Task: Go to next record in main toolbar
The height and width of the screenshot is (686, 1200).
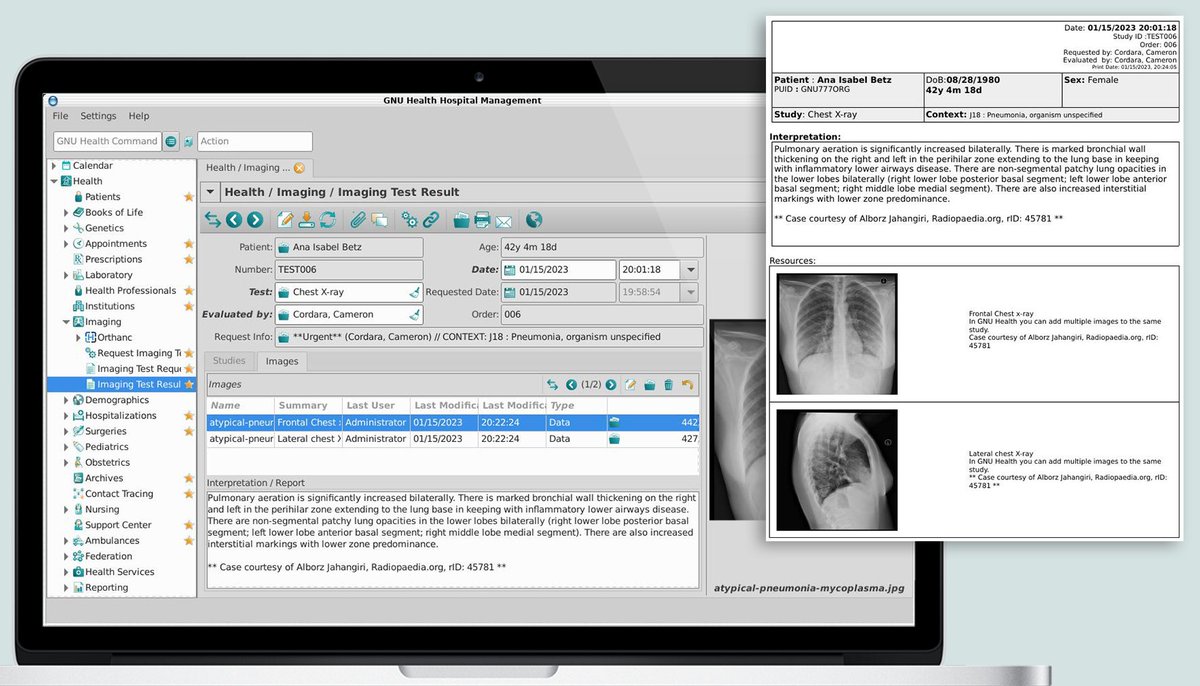Action: coord(255,219)
